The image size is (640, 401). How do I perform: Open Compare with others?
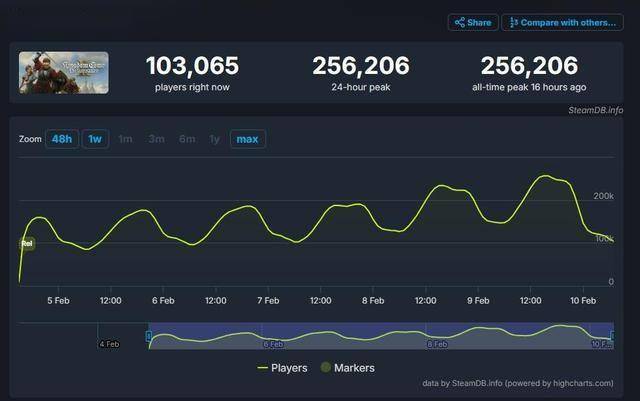click(562, 22)
